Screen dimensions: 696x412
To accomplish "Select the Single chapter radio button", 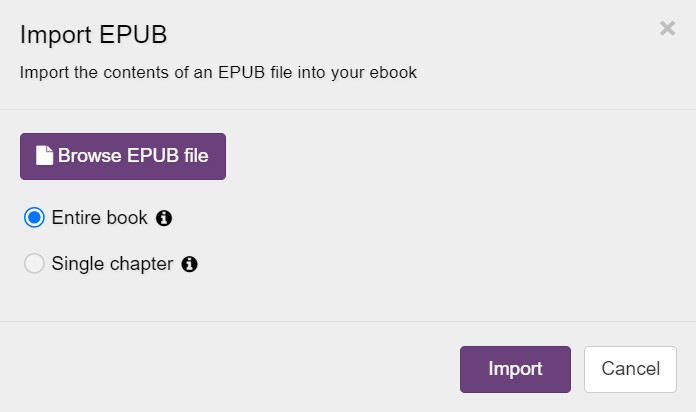I will click(34, 265).
